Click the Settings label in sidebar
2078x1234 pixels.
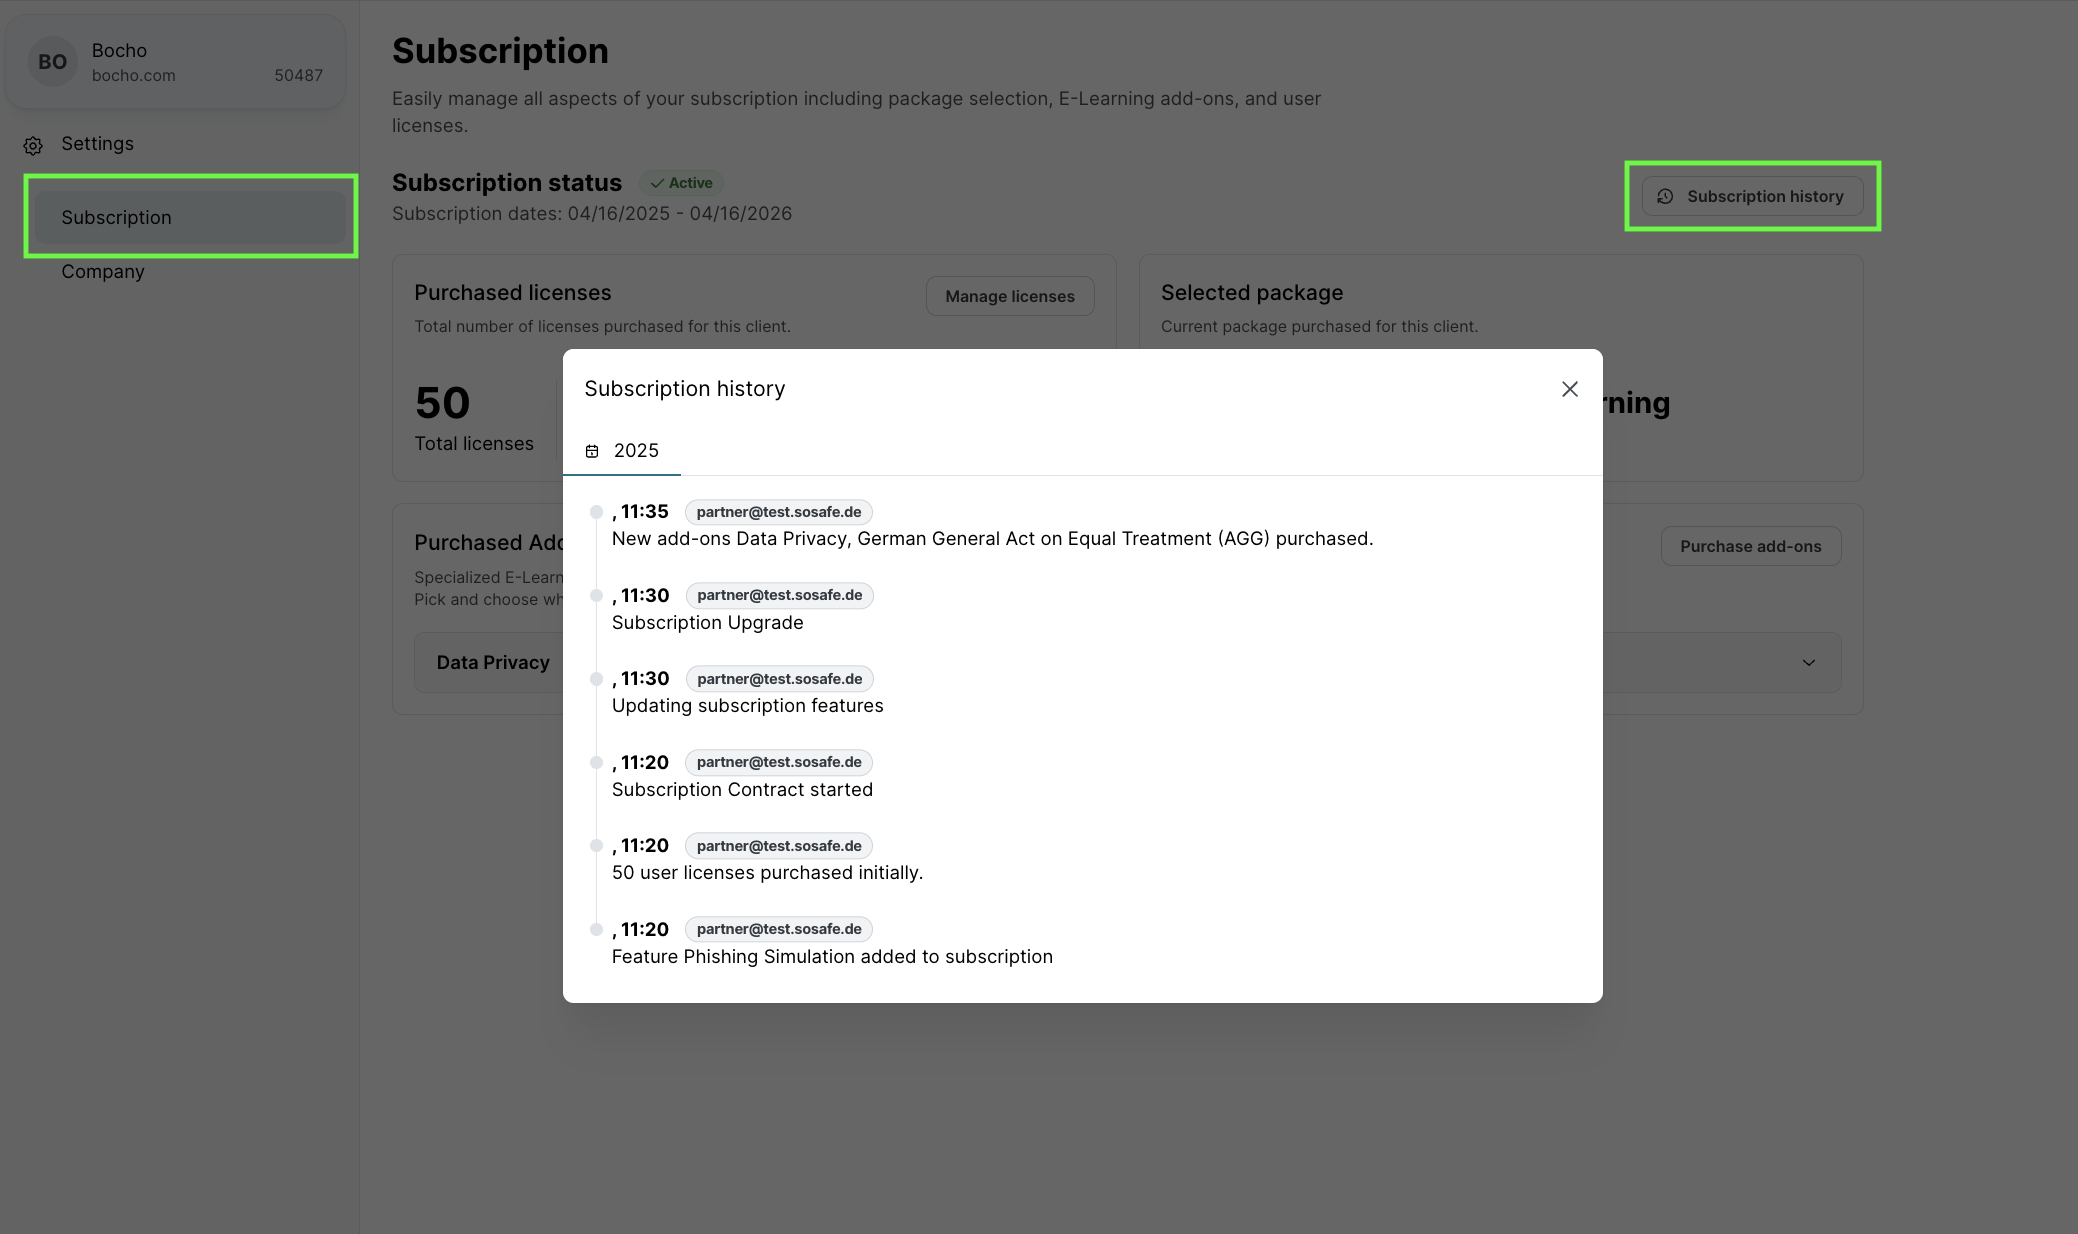tap(97, 144)
